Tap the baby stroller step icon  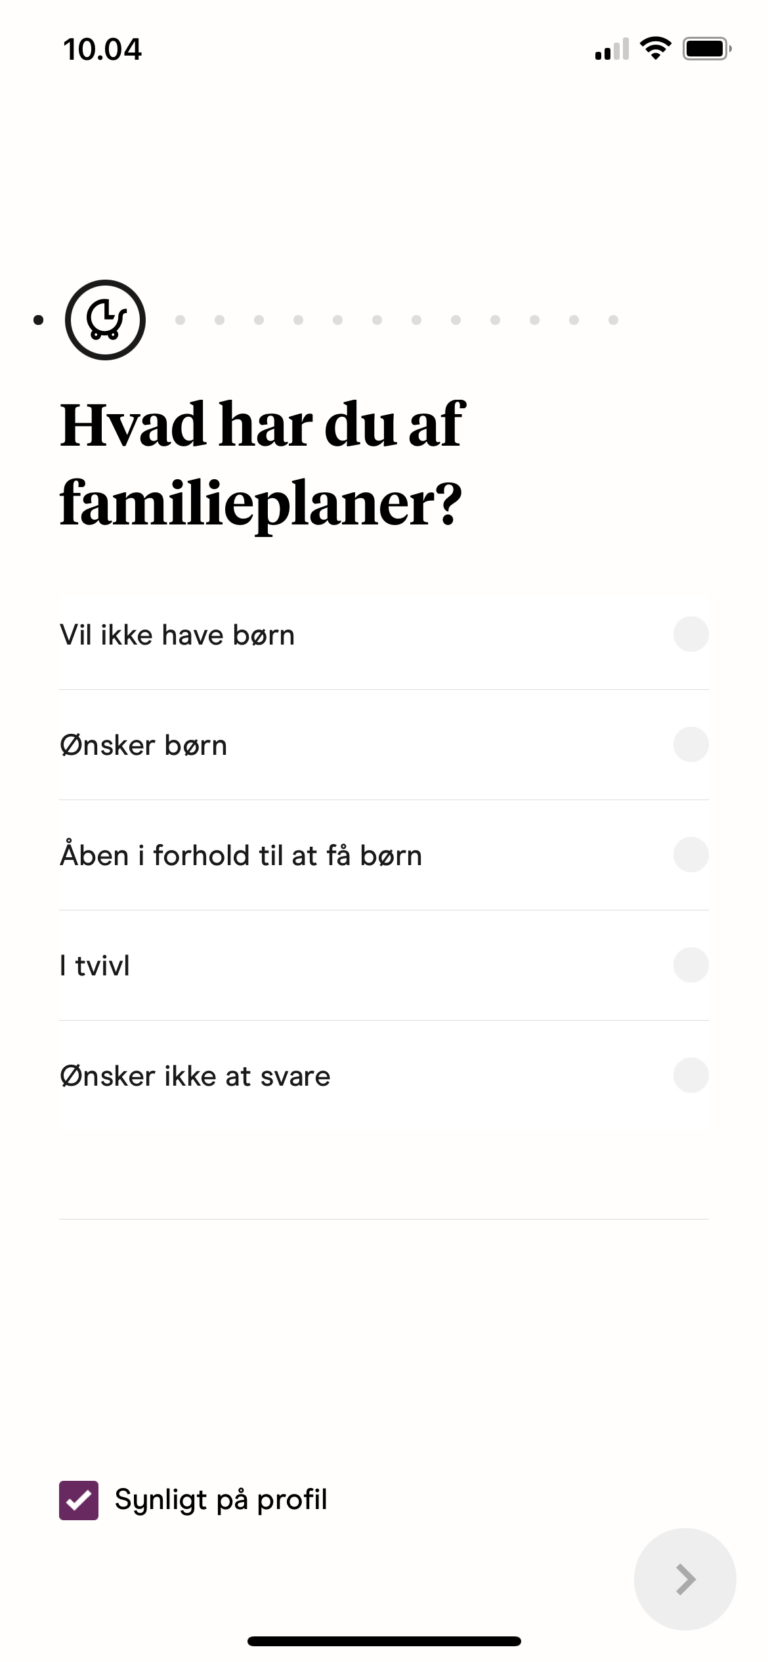[x=105, y=320]
